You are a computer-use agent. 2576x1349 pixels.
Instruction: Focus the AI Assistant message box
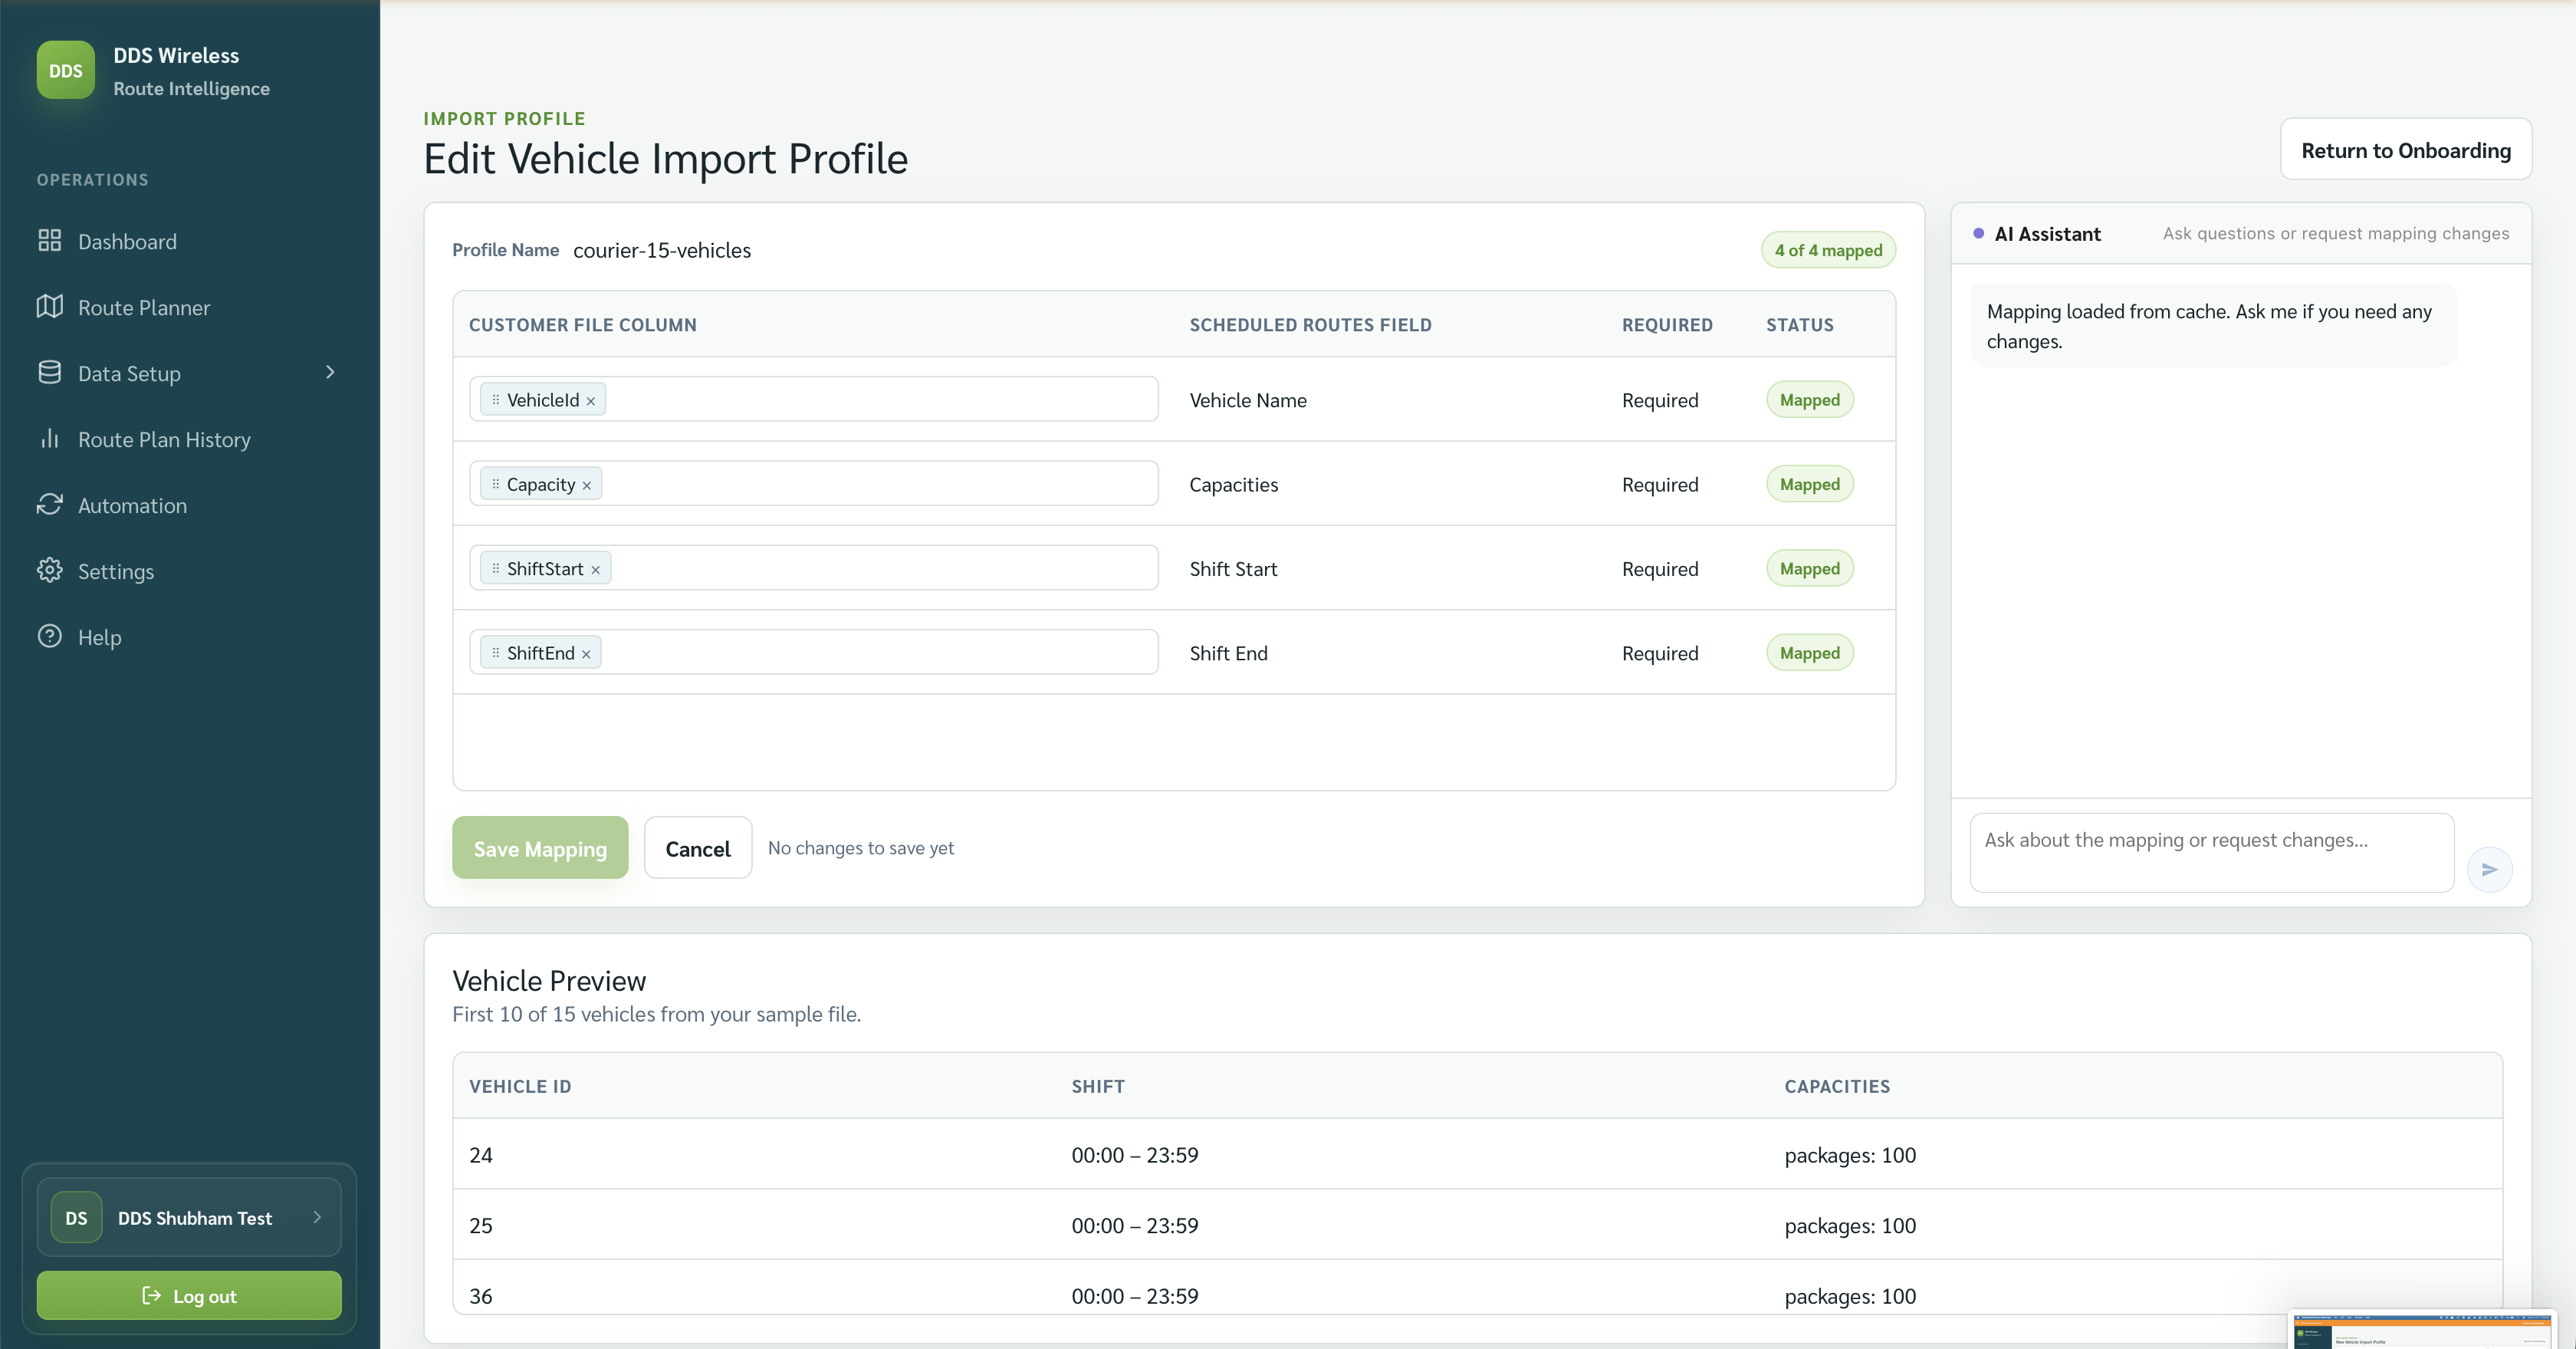[2212, 853]
